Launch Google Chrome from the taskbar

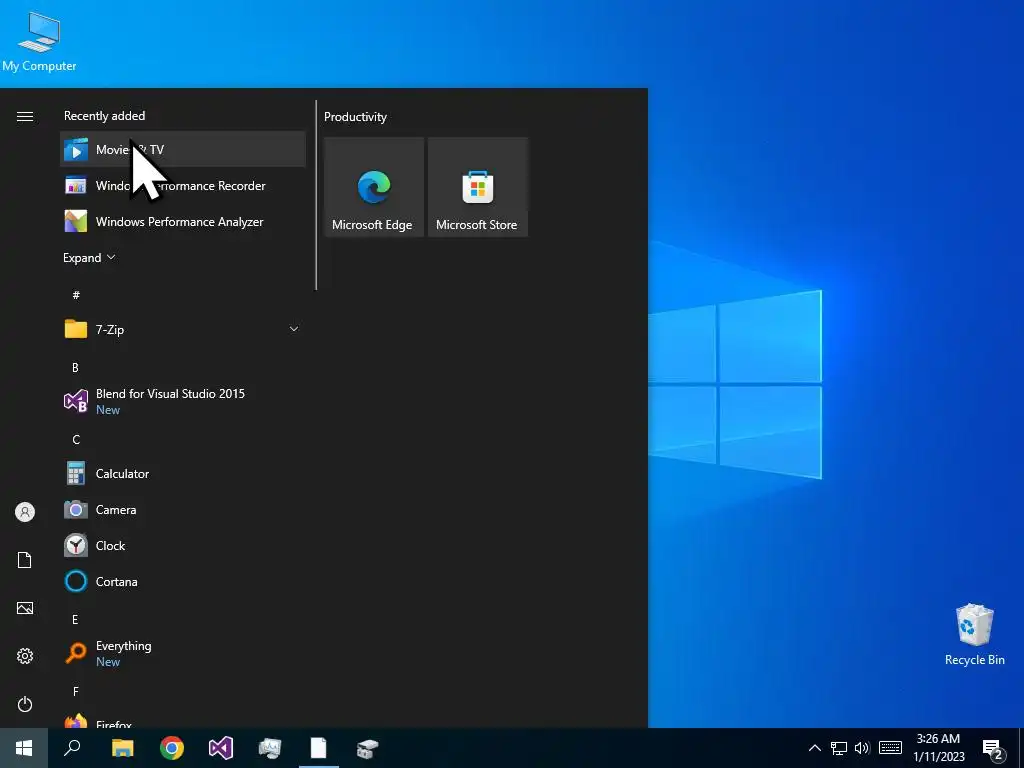point(172,748)
